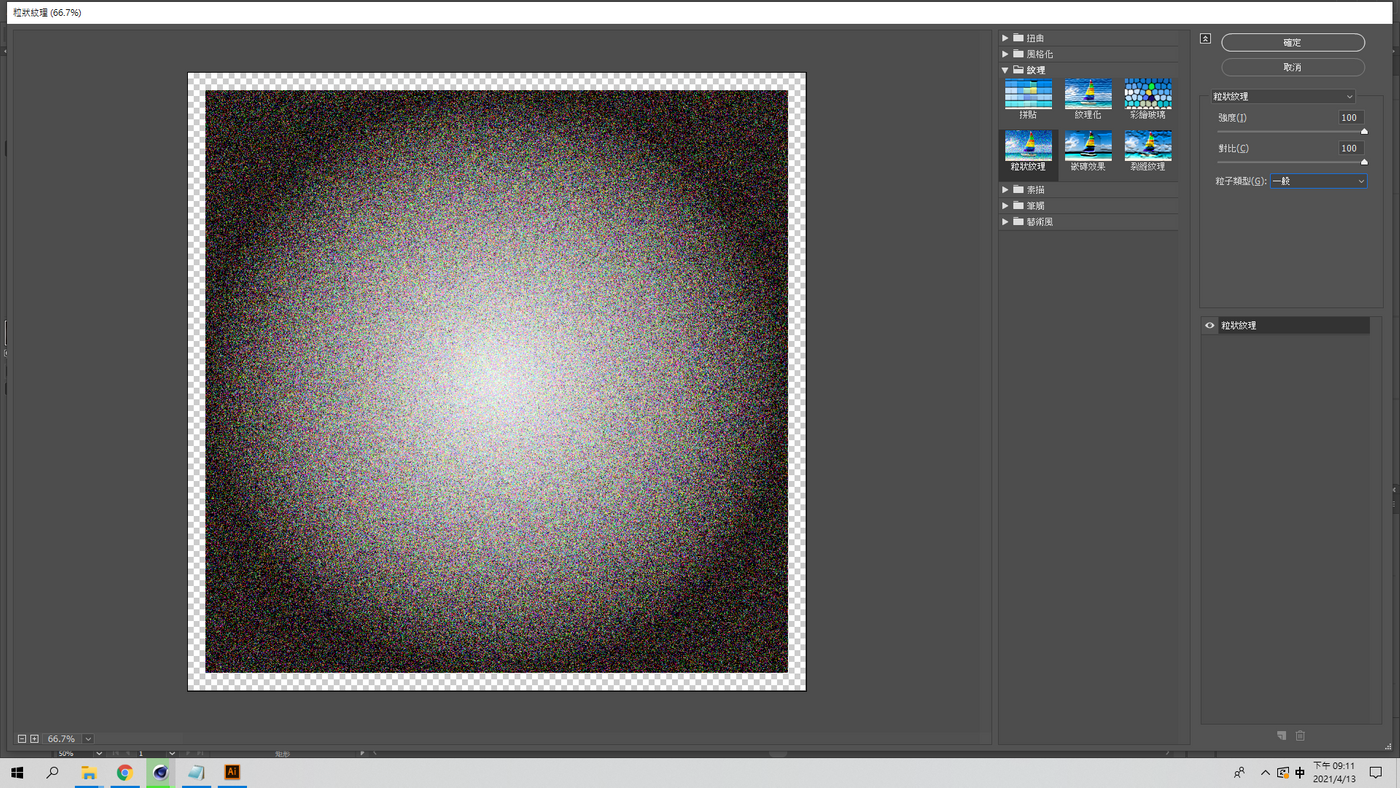Hide the 粒狀紋理 effect layer via eye icon
1400x788 pixels.
(x=1210, y=326)
